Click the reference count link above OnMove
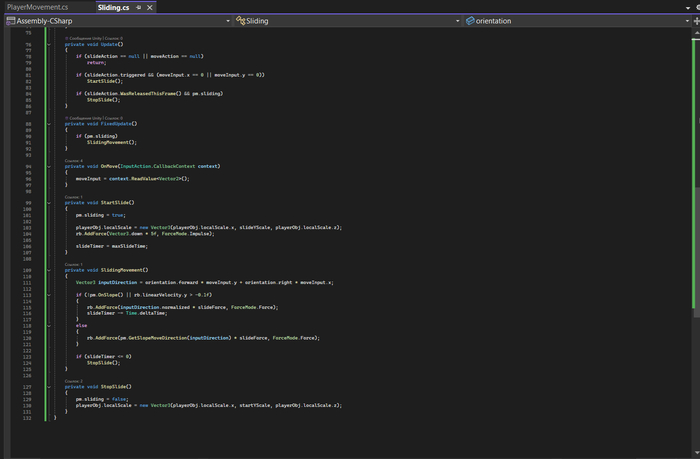This screenshot has height=459, width=700. pyautogui.click(x=74, y=160)
